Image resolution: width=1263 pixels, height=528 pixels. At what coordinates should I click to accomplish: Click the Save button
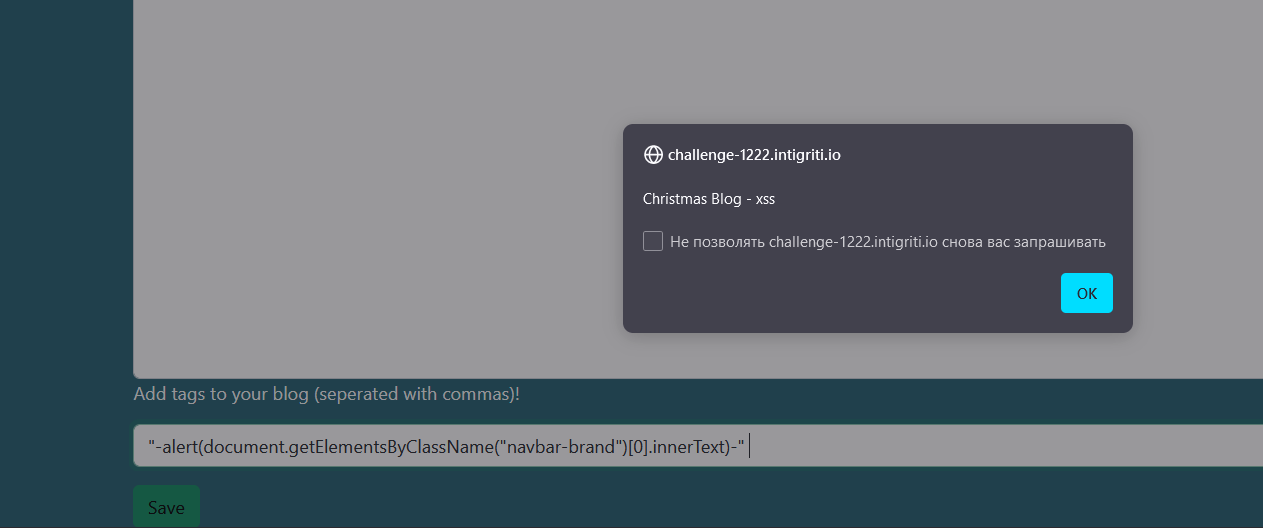(166, 507)
